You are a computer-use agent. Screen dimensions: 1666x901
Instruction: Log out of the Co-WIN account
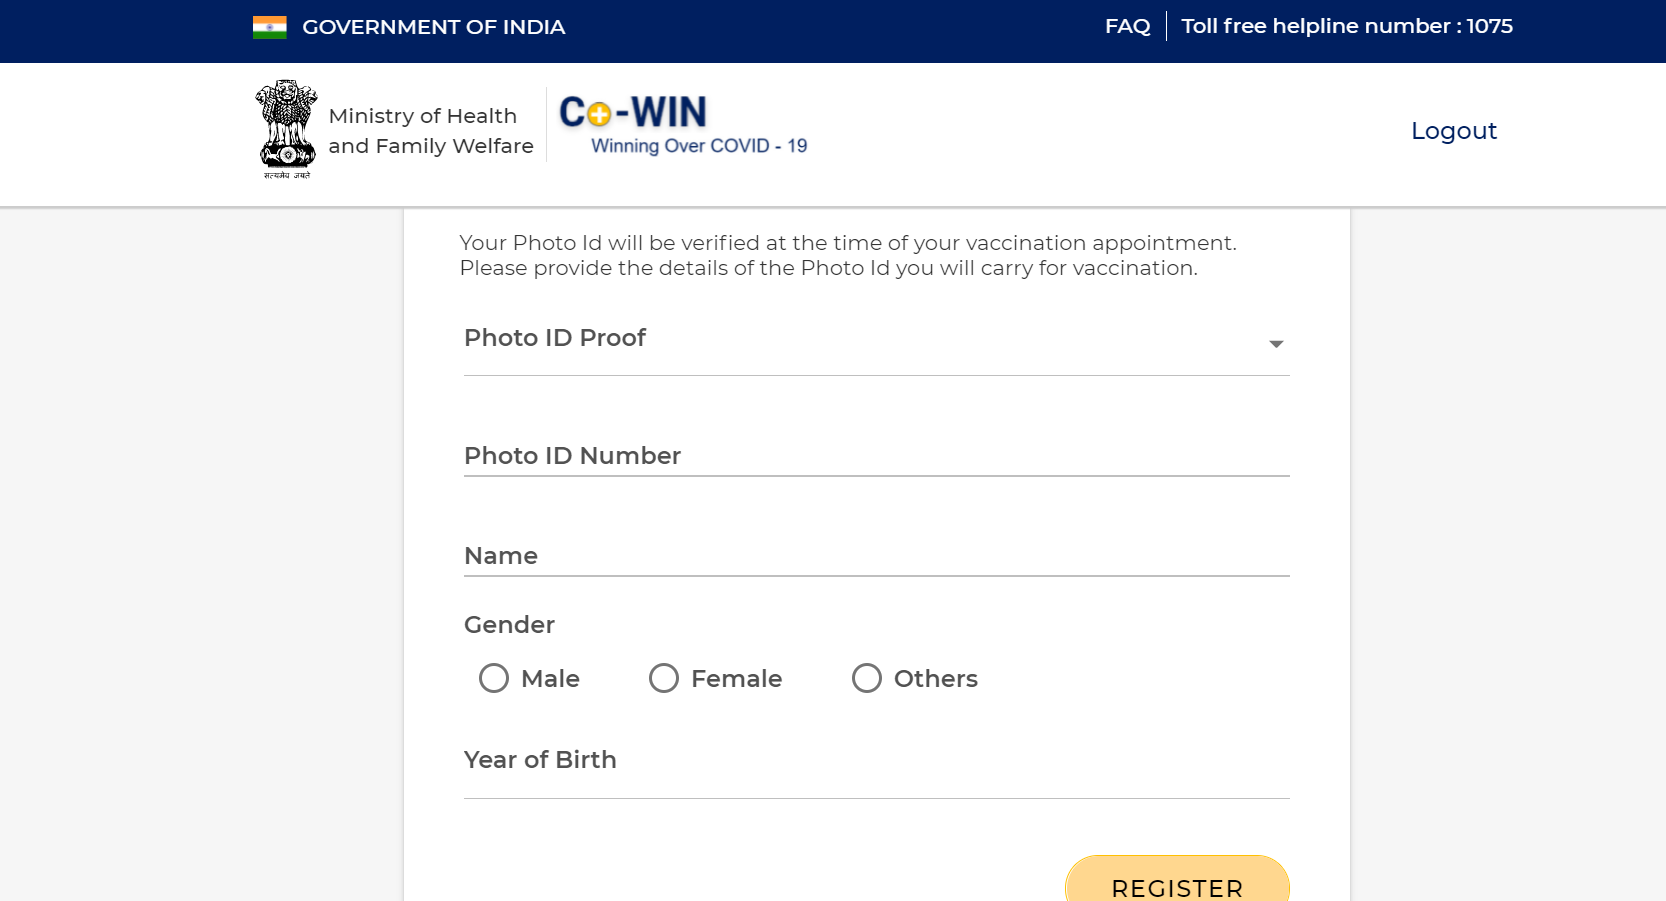click(x=1454, y=131)
